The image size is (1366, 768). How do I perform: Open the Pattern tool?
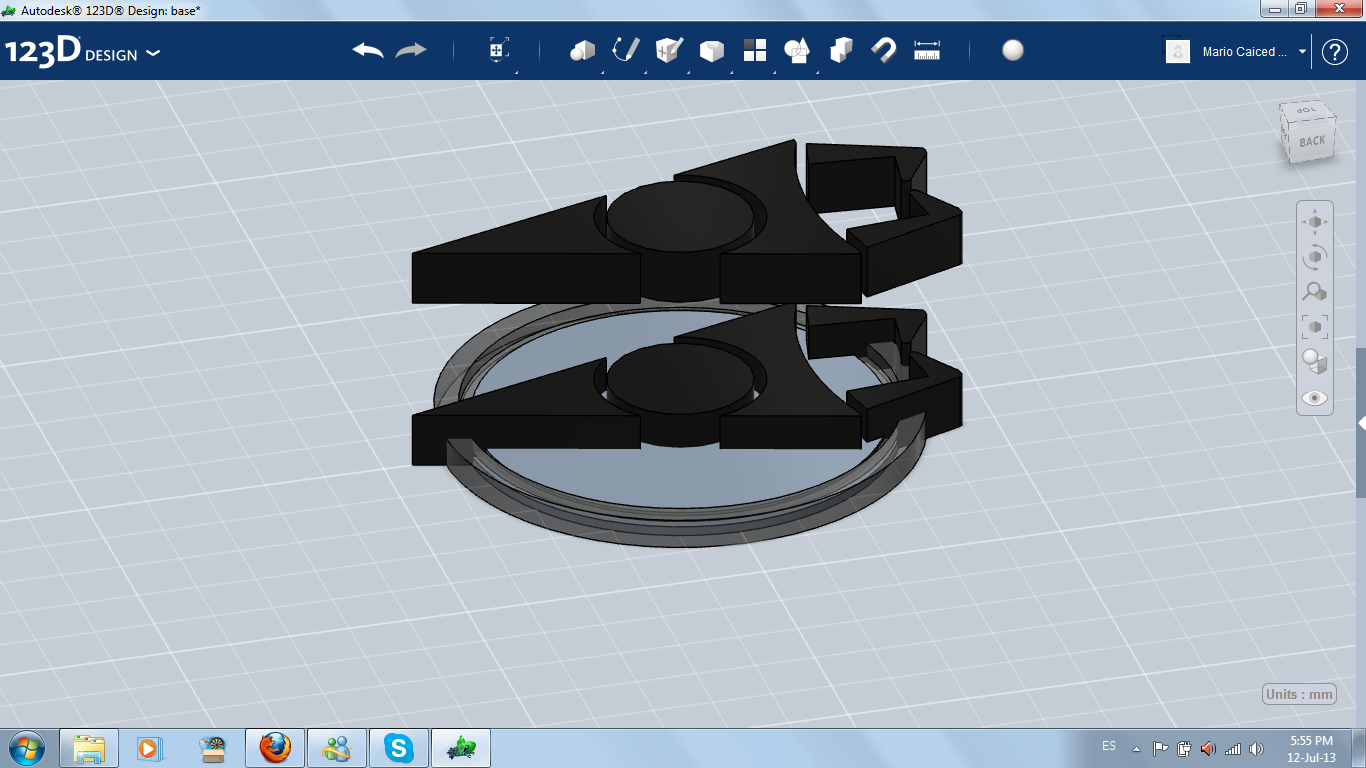click(x=755, y=50)
